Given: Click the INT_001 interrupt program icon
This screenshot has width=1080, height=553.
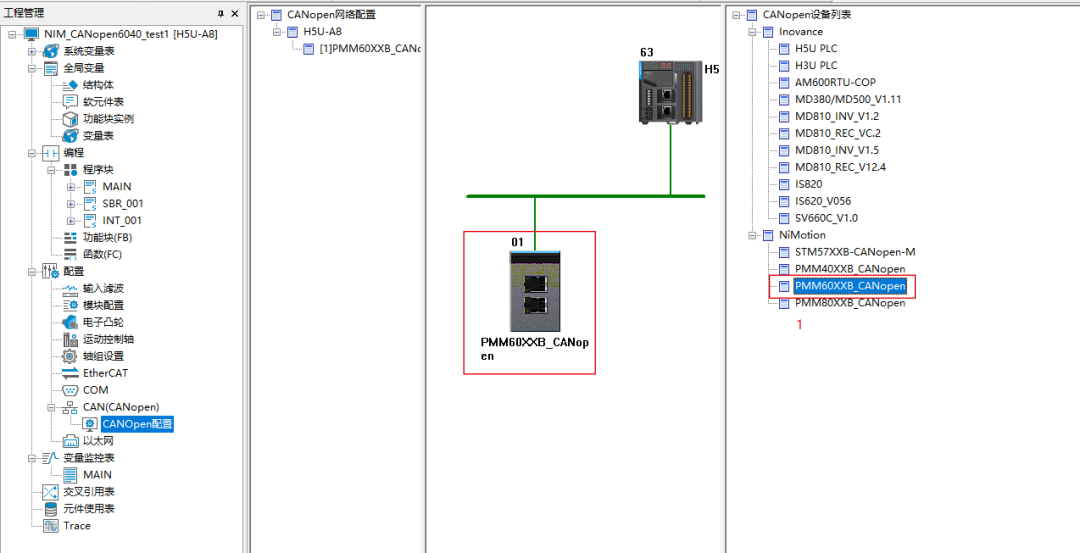Looking at the screenshot, I should click(90, 220).
